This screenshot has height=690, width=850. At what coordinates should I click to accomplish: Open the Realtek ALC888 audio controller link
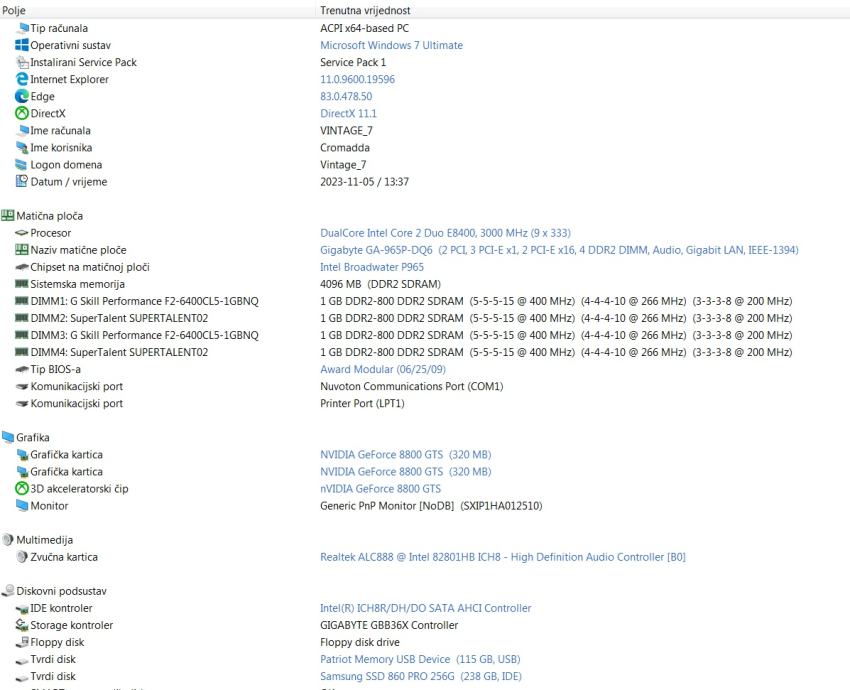[503, 557]
